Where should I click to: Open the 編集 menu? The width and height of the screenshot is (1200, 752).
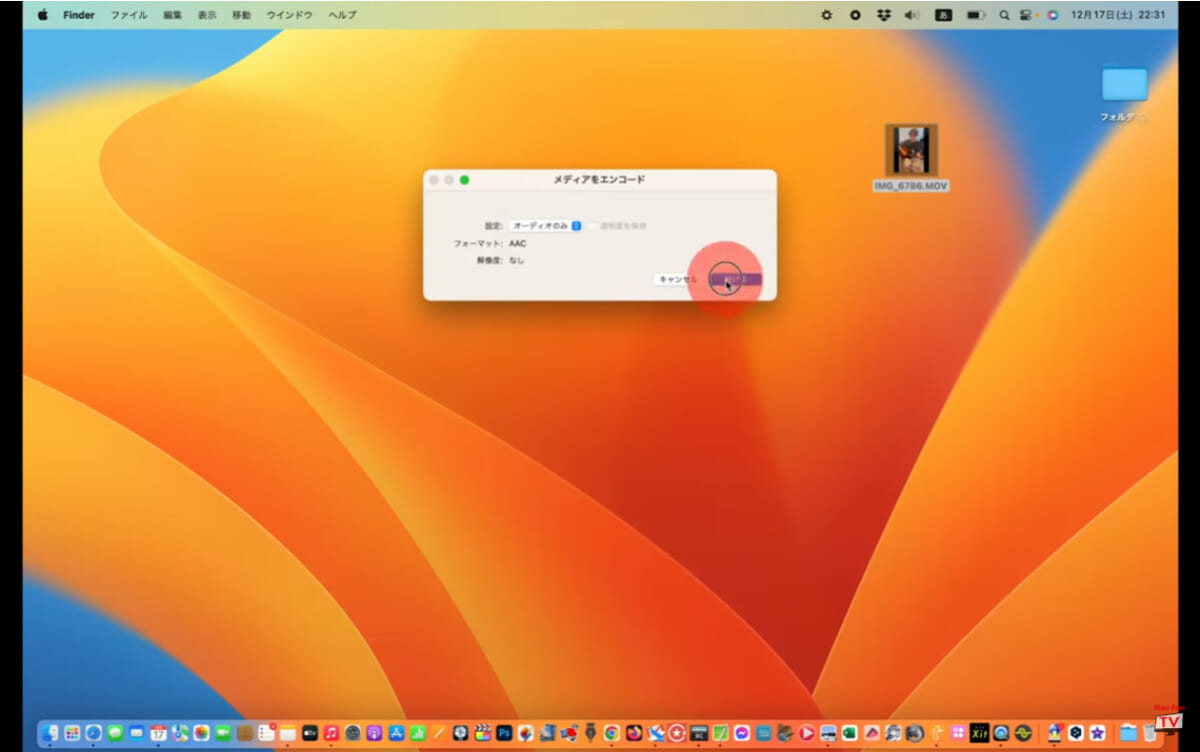point(173,15)
